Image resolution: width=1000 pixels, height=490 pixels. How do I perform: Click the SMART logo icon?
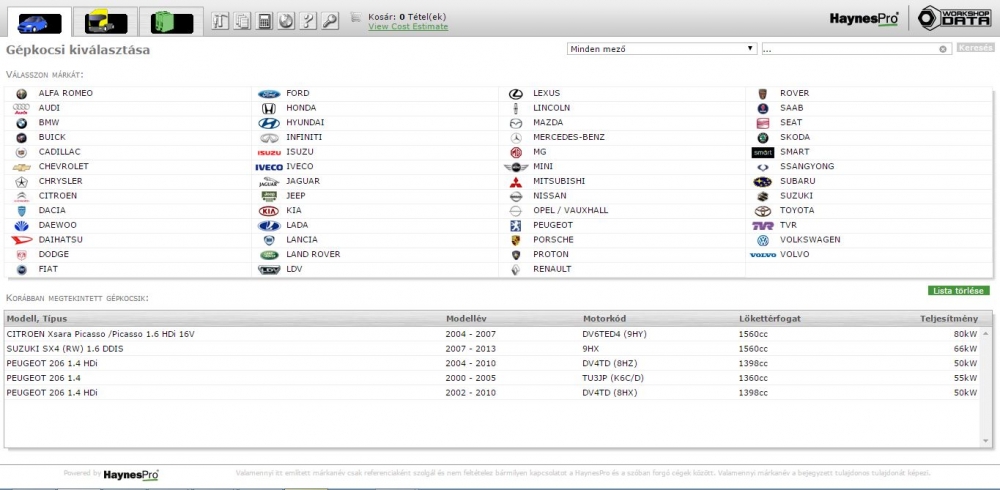pyautogui.click(x=763, y=152)
